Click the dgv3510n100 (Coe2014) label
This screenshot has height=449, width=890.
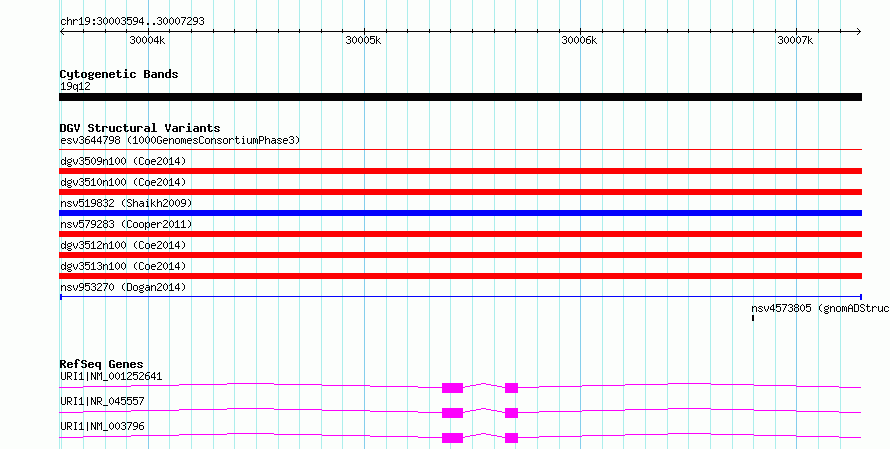123,182
